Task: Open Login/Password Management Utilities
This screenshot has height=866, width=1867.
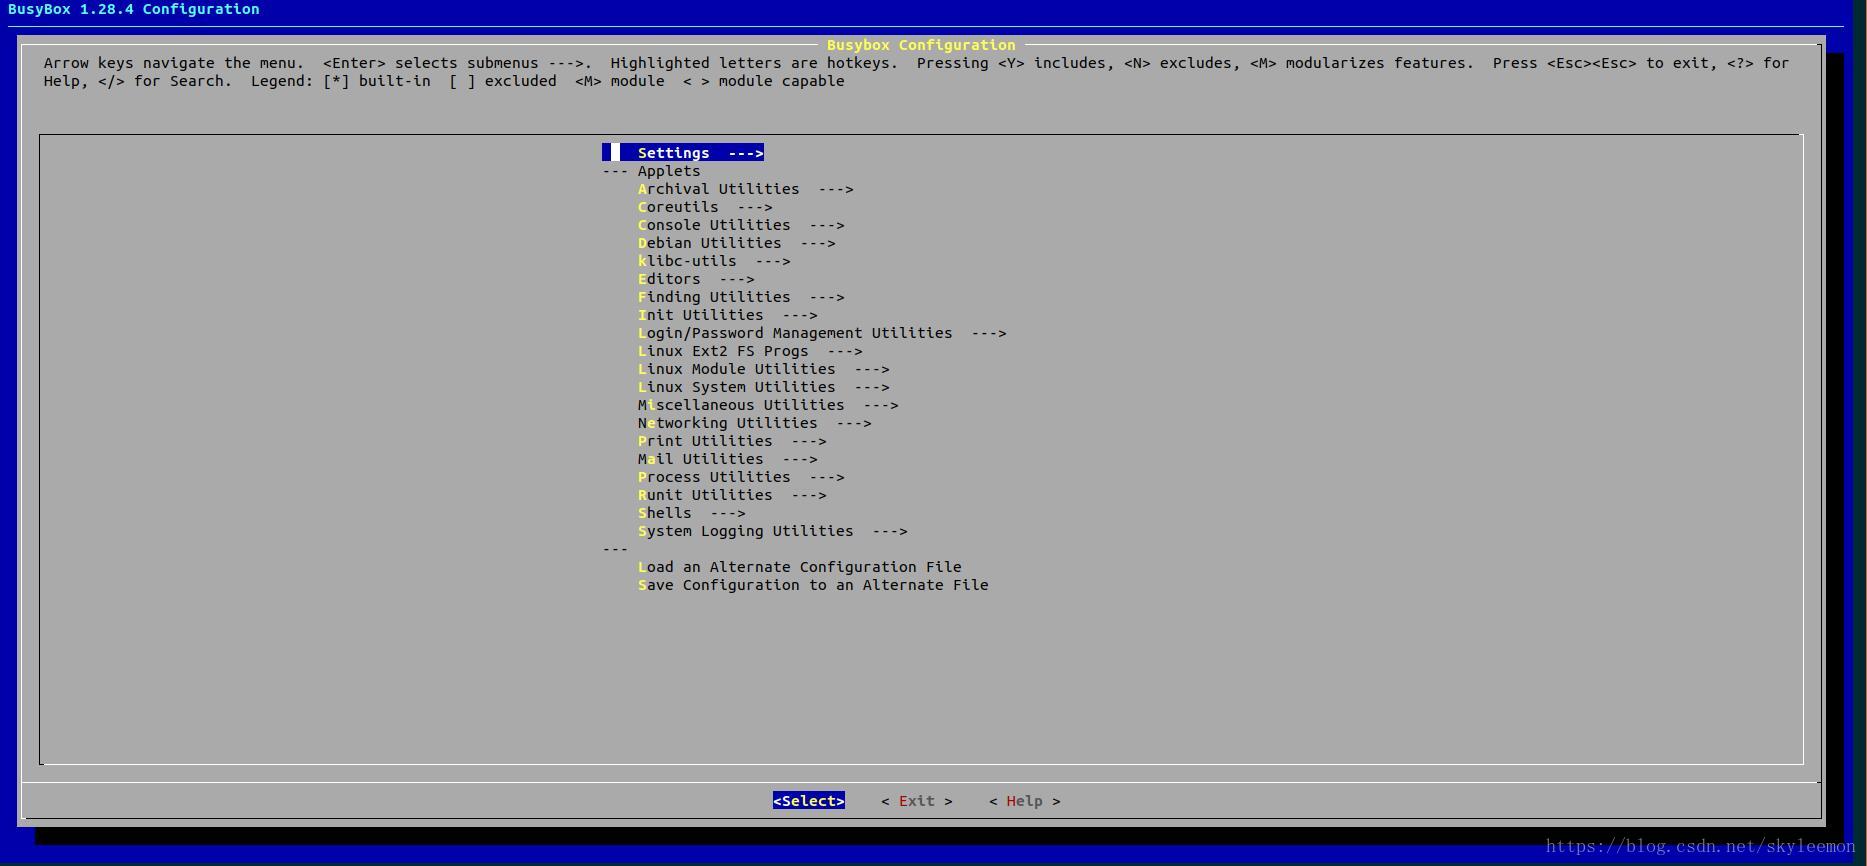Action: click(822, 333)
